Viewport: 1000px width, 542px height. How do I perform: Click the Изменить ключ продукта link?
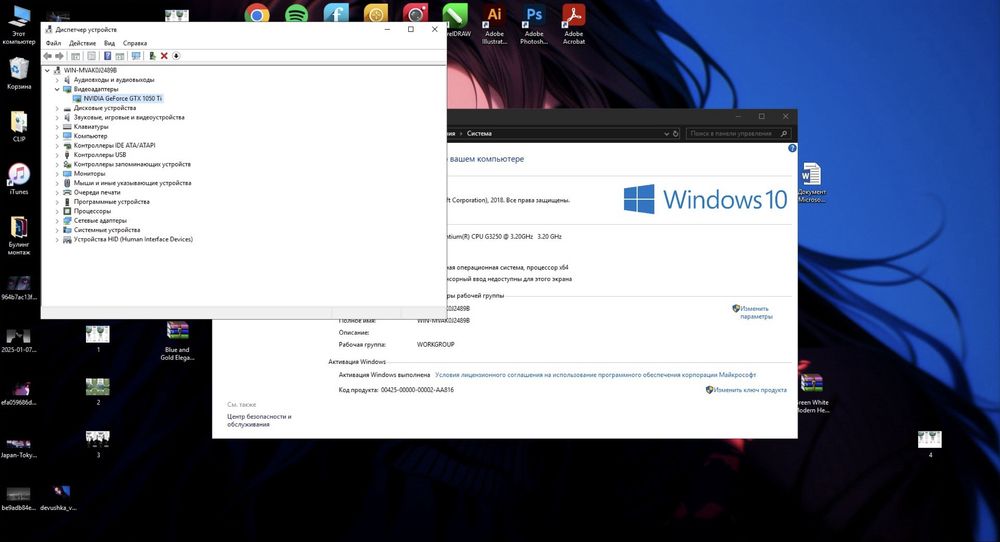(750, 390)
